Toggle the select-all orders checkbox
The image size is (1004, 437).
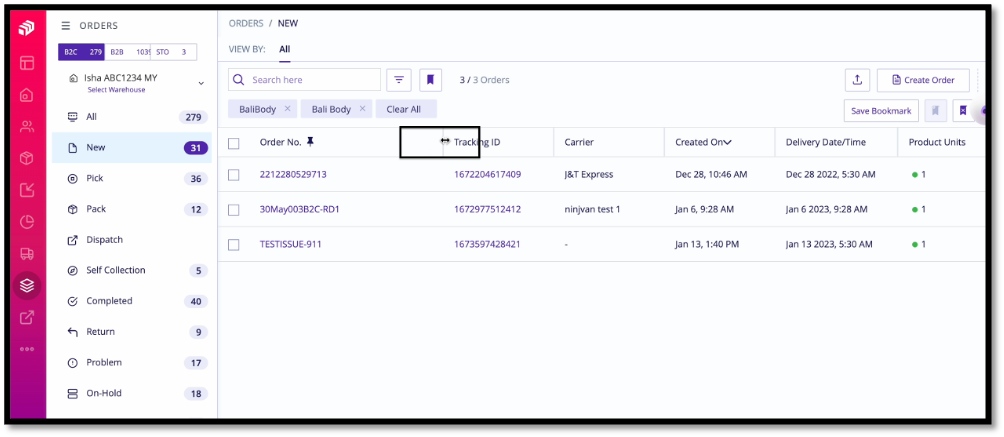pyautogui.click(x=234, y=143)
